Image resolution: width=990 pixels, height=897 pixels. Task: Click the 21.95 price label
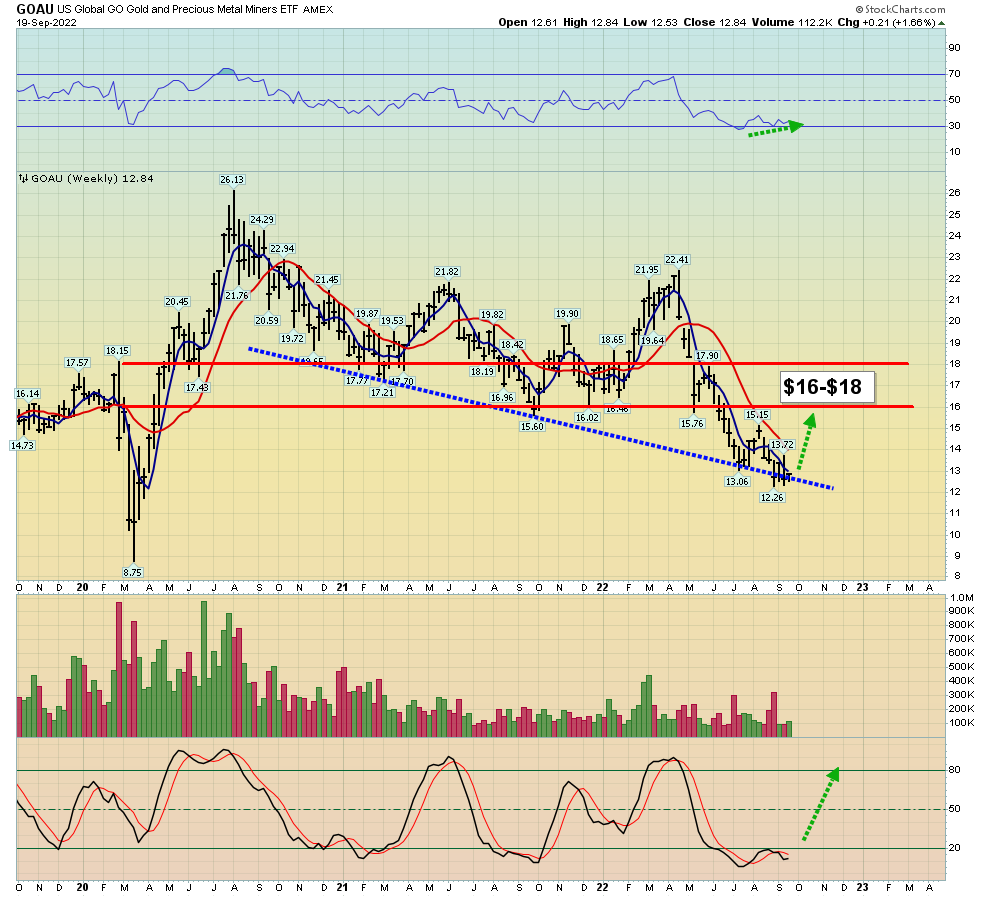[647, 270]
